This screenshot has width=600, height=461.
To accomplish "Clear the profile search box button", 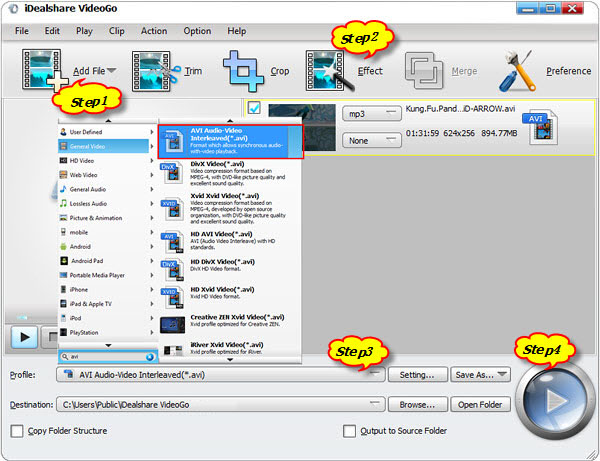I will tap(150, 357).
